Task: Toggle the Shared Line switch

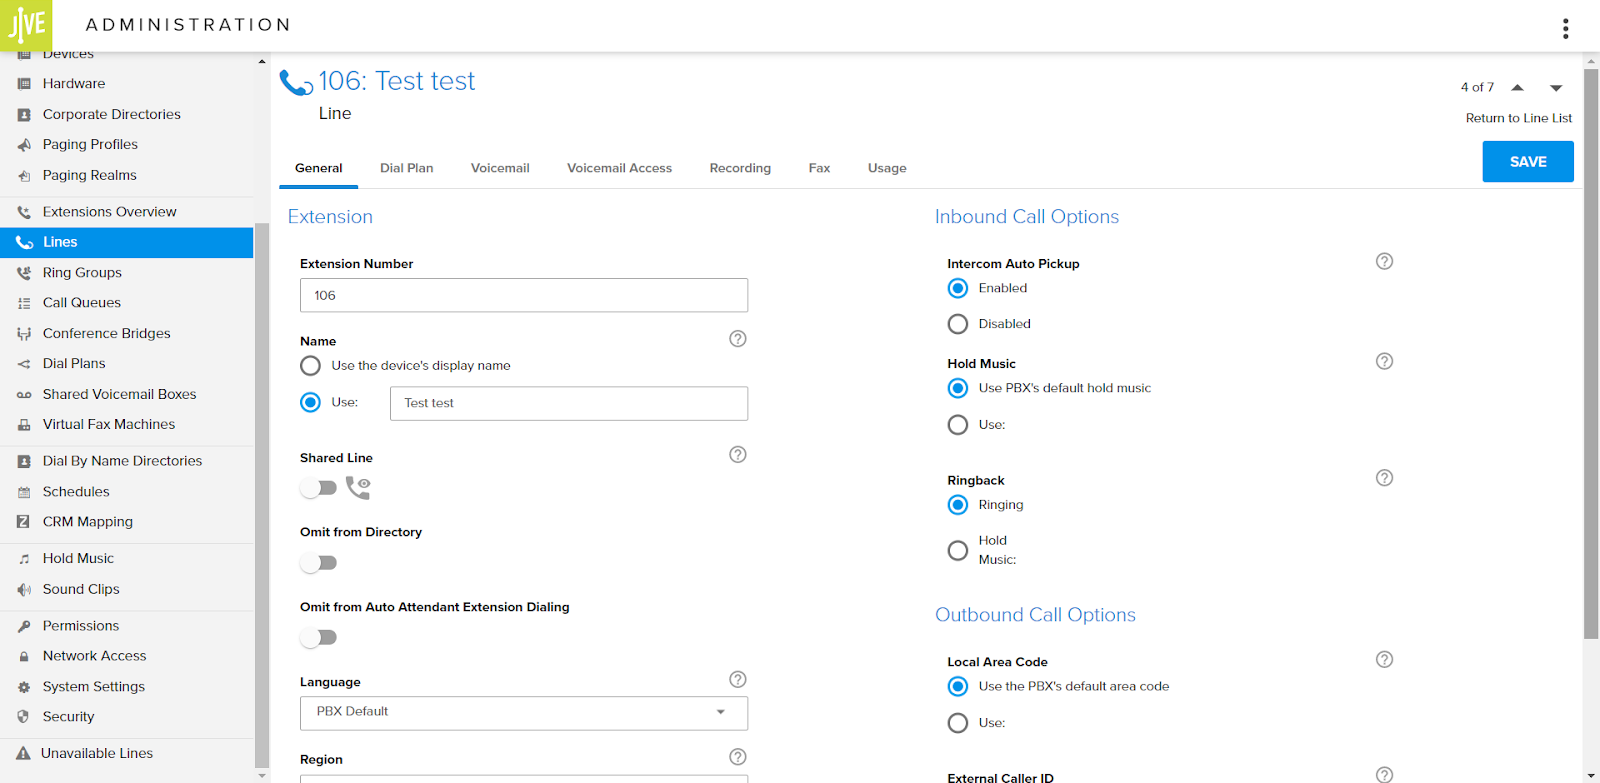Action: pyautogui.click(x=319, y=488)
